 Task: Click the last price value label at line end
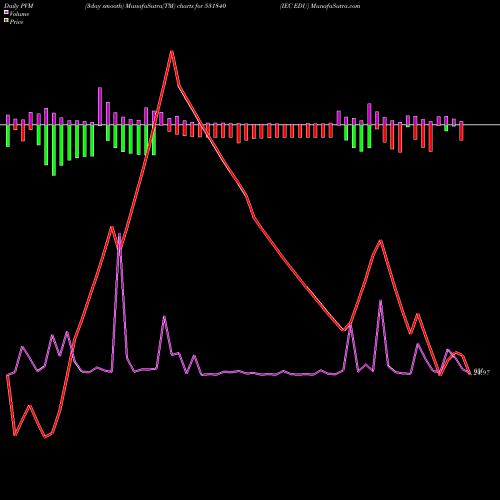[482, 373]
